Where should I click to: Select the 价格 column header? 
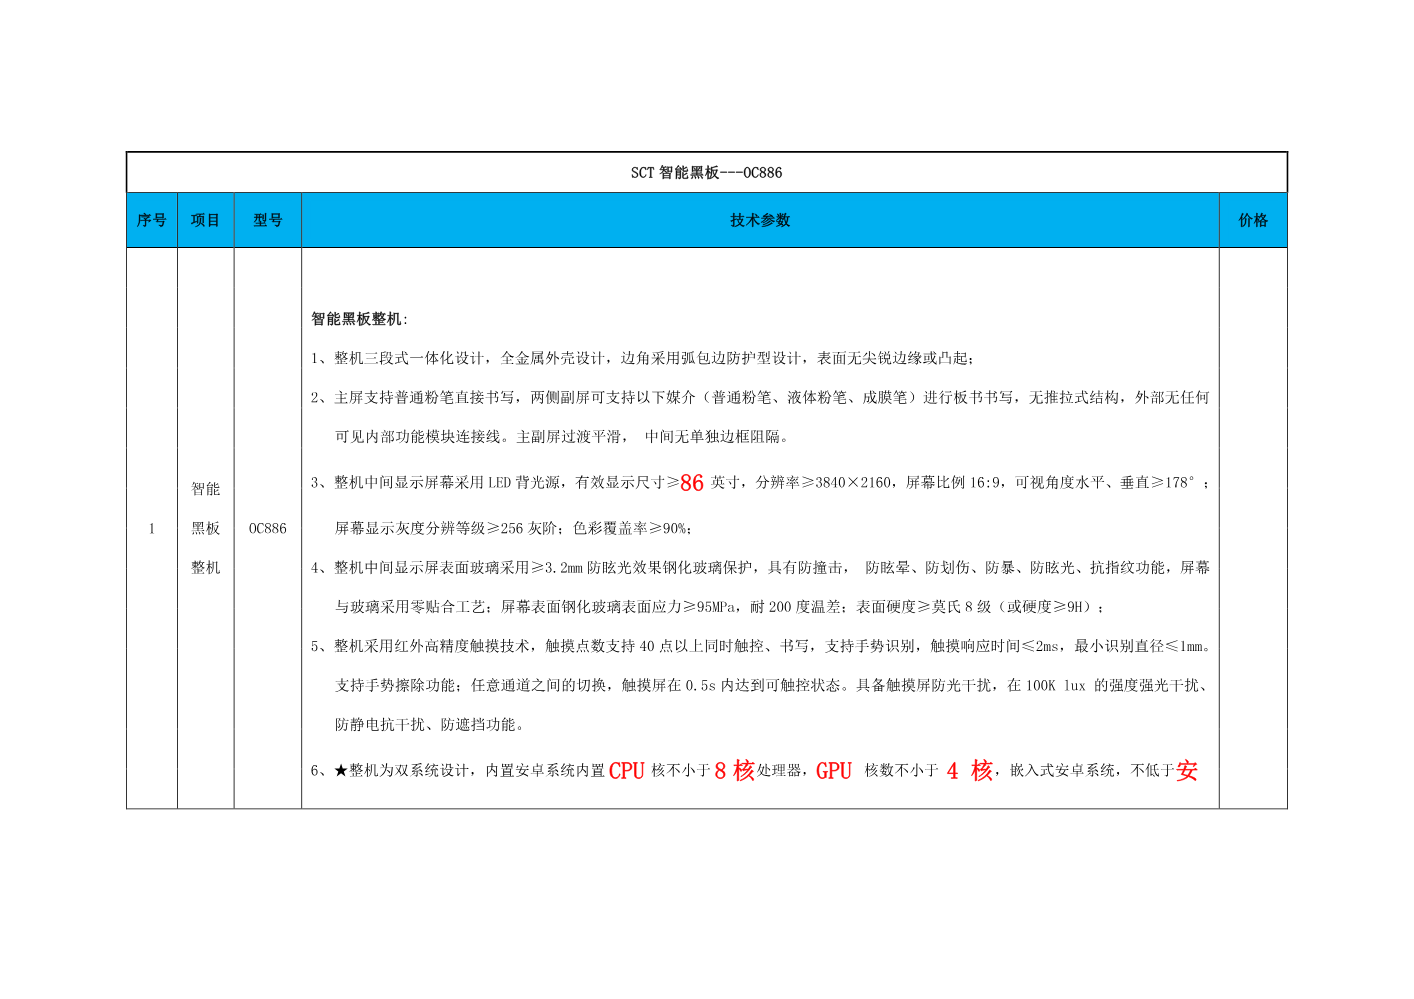[1253, 220]
